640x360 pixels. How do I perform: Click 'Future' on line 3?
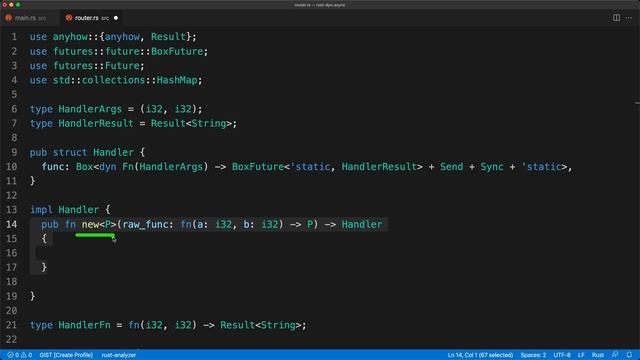[x=122, y=66]
